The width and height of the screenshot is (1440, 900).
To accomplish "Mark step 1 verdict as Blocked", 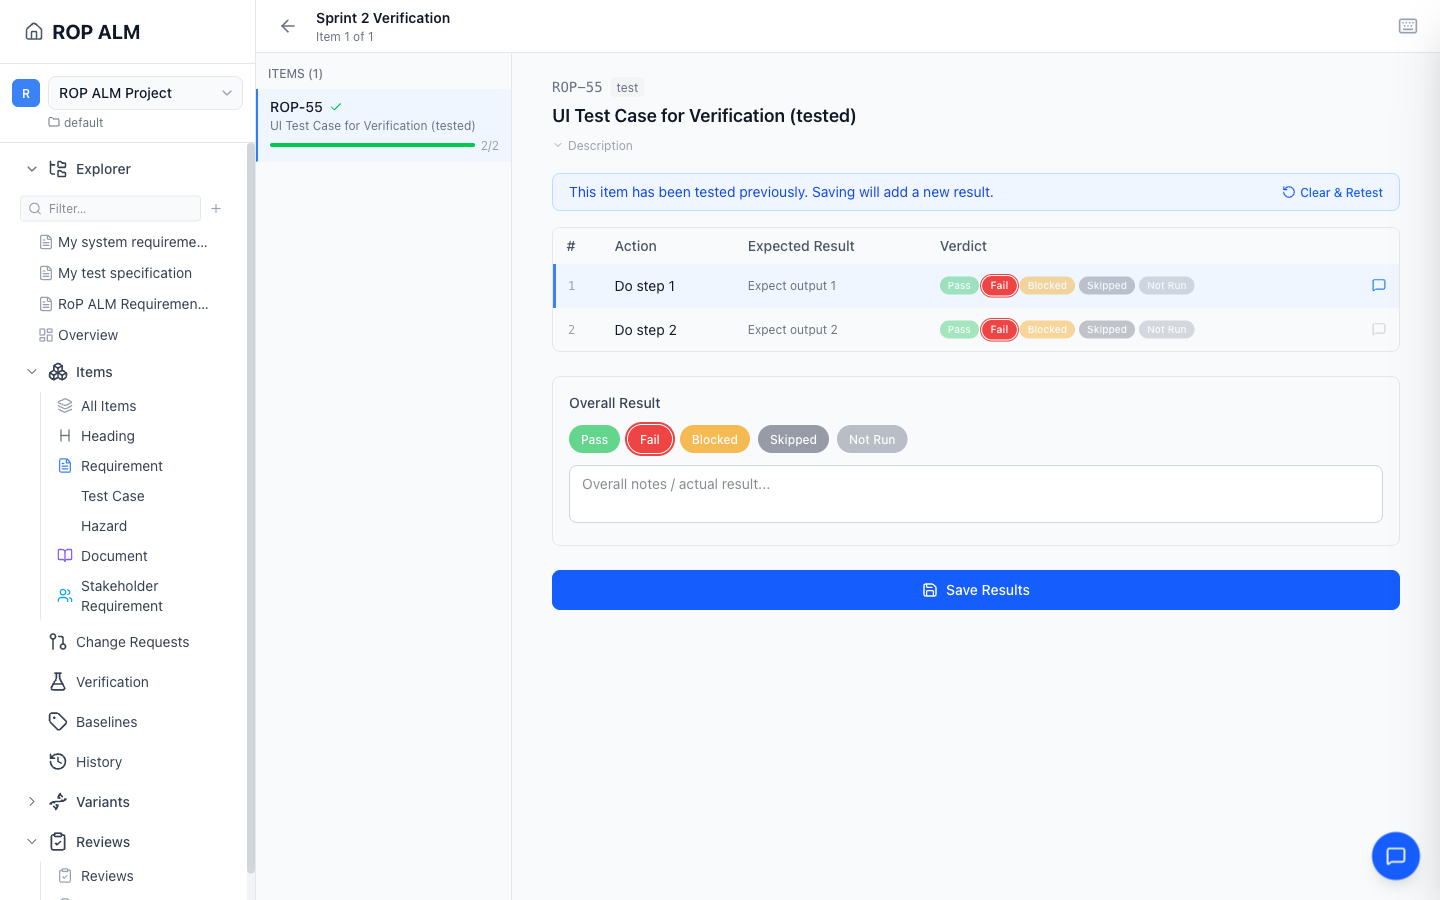I will click(1047, 285).
